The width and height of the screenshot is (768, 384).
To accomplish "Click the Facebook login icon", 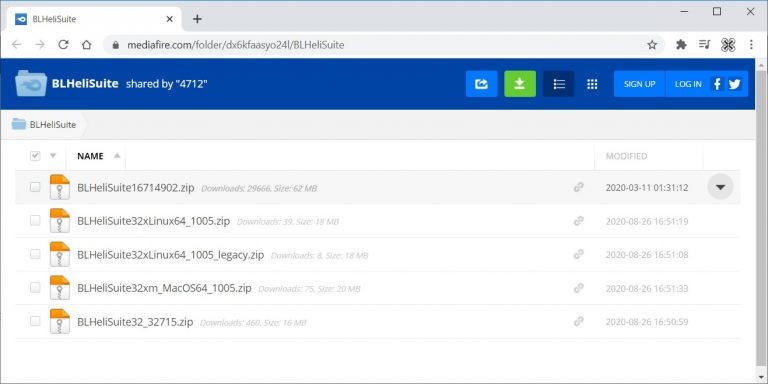I will [x=717, y=84].
